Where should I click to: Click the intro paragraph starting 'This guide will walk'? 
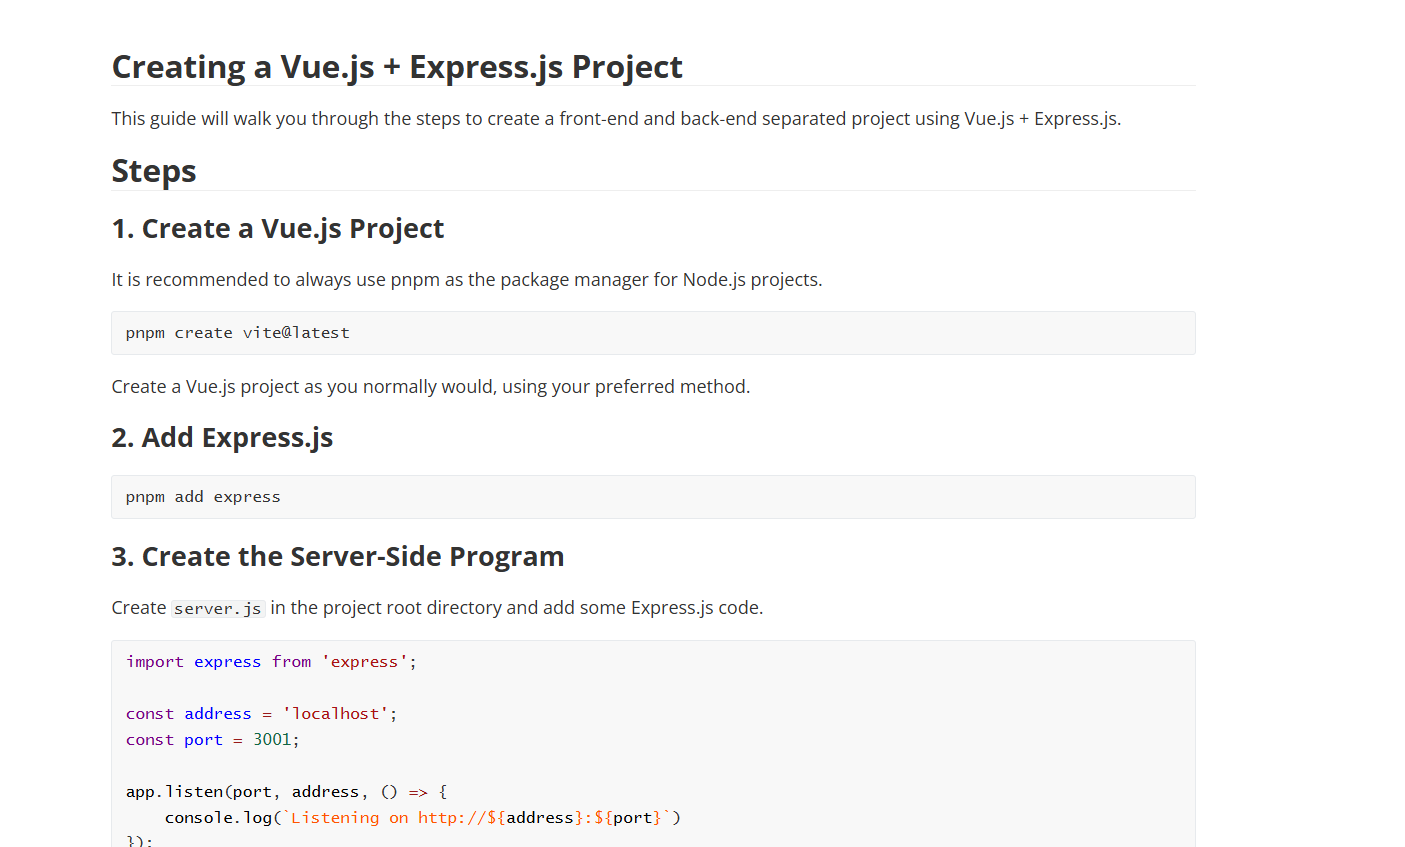(x=616, y=119)
